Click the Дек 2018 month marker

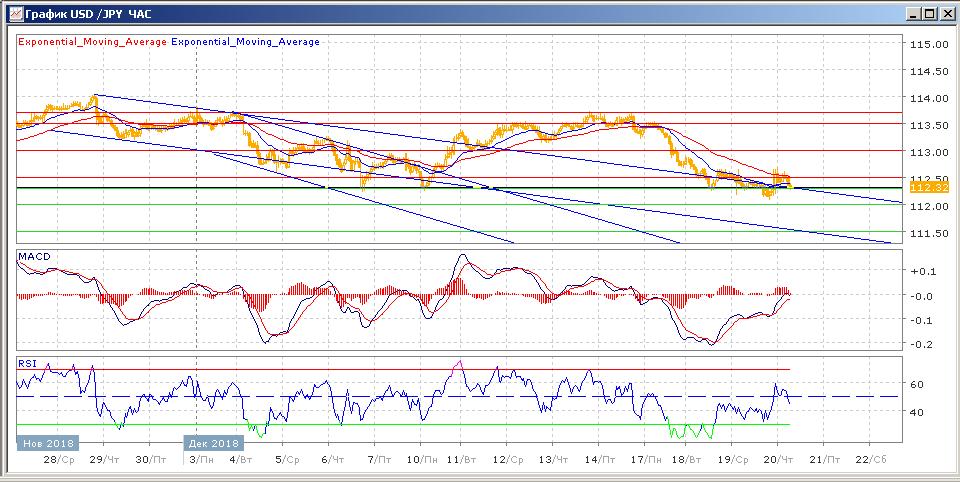[213, 443]
